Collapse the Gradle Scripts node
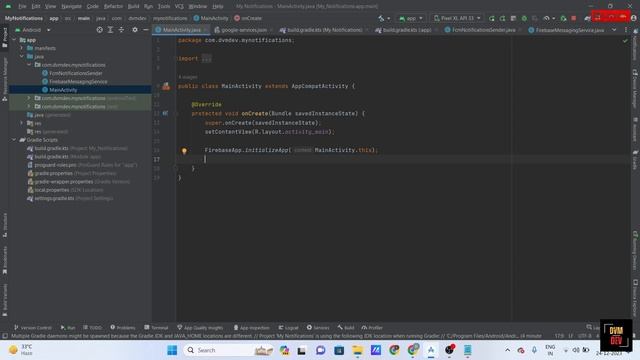Viewport: 640px width, 360px height. click(x=14, y=140)
